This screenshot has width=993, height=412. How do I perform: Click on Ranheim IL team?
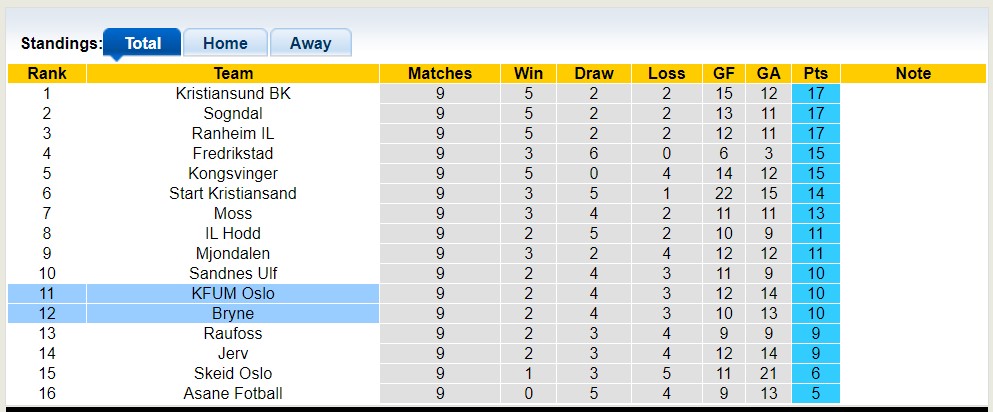tap(233, 133)
